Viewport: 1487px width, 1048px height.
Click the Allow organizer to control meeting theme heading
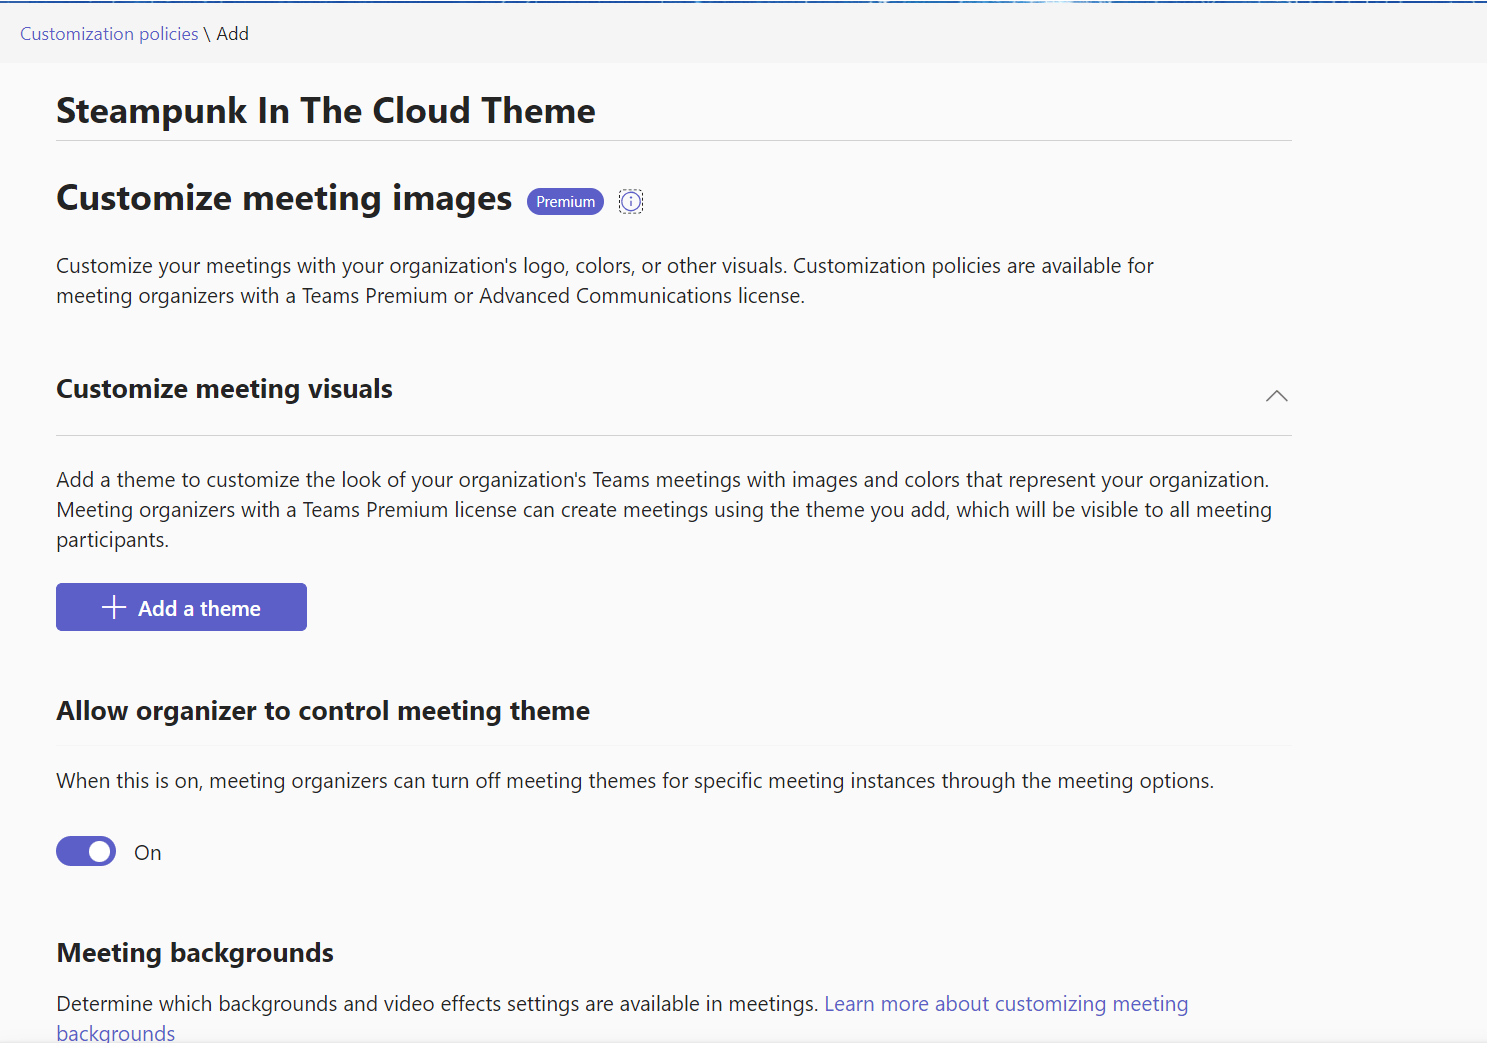323,711
